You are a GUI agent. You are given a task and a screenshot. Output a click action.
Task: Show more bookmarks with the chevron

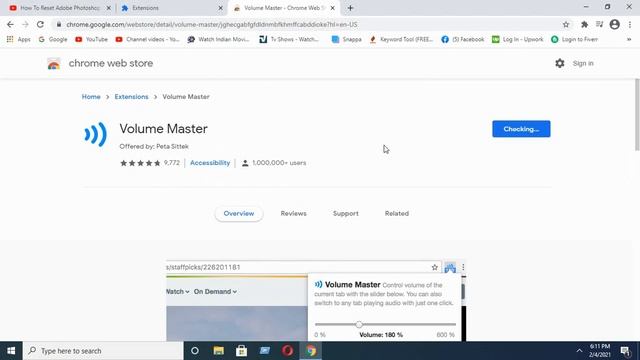[629, 39]
